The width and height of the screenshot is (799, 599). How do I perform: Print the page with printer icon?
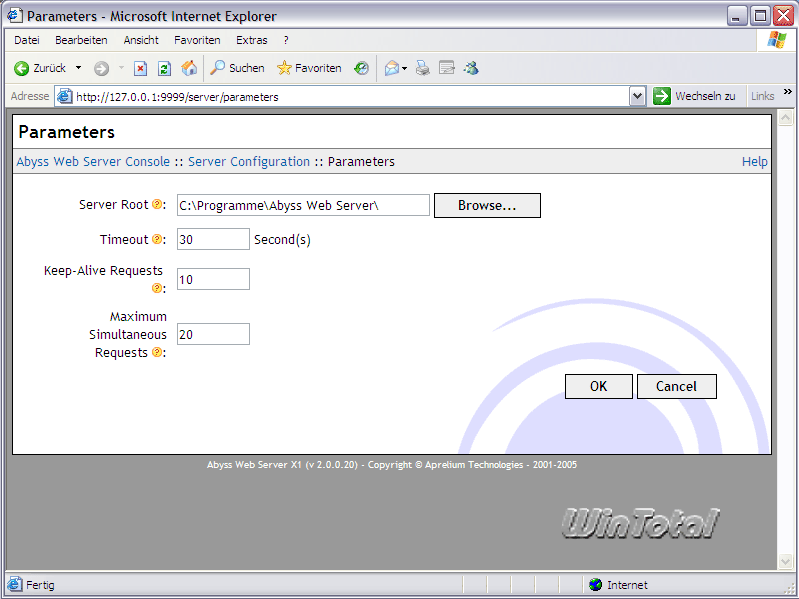tap(422, 68)
